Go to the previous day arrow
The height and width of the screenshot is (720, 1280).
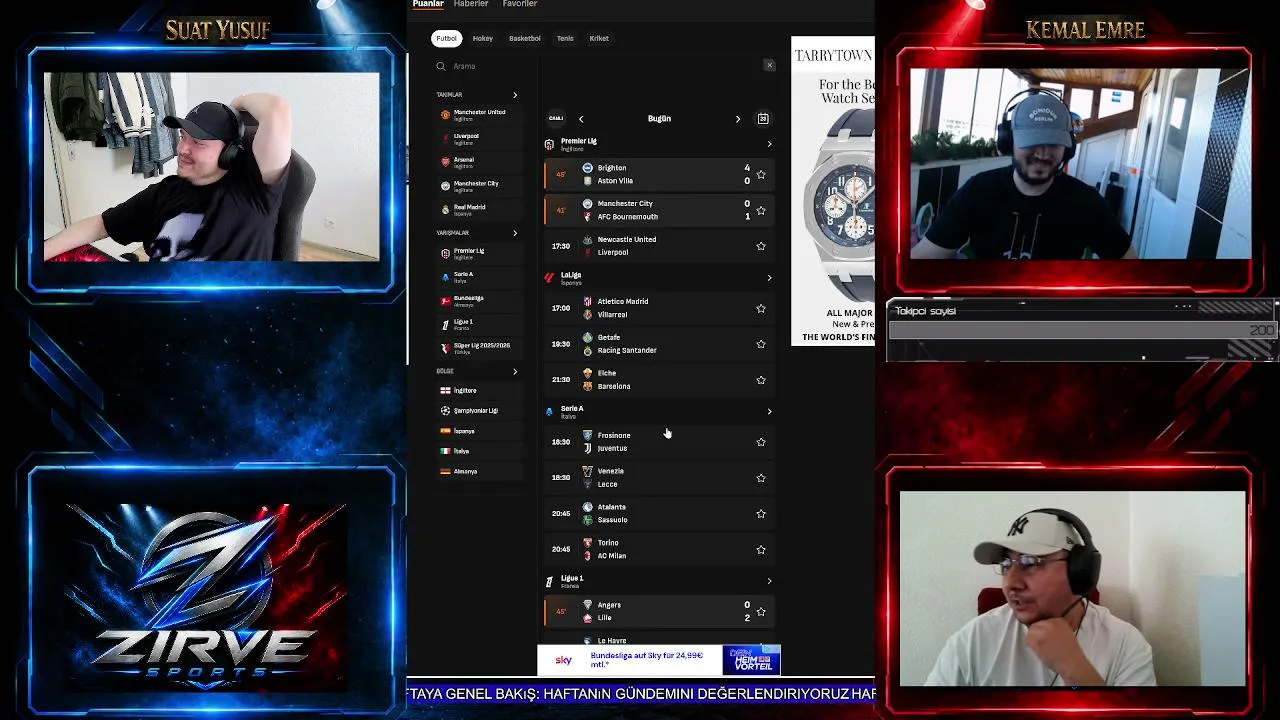click(581, 119)
